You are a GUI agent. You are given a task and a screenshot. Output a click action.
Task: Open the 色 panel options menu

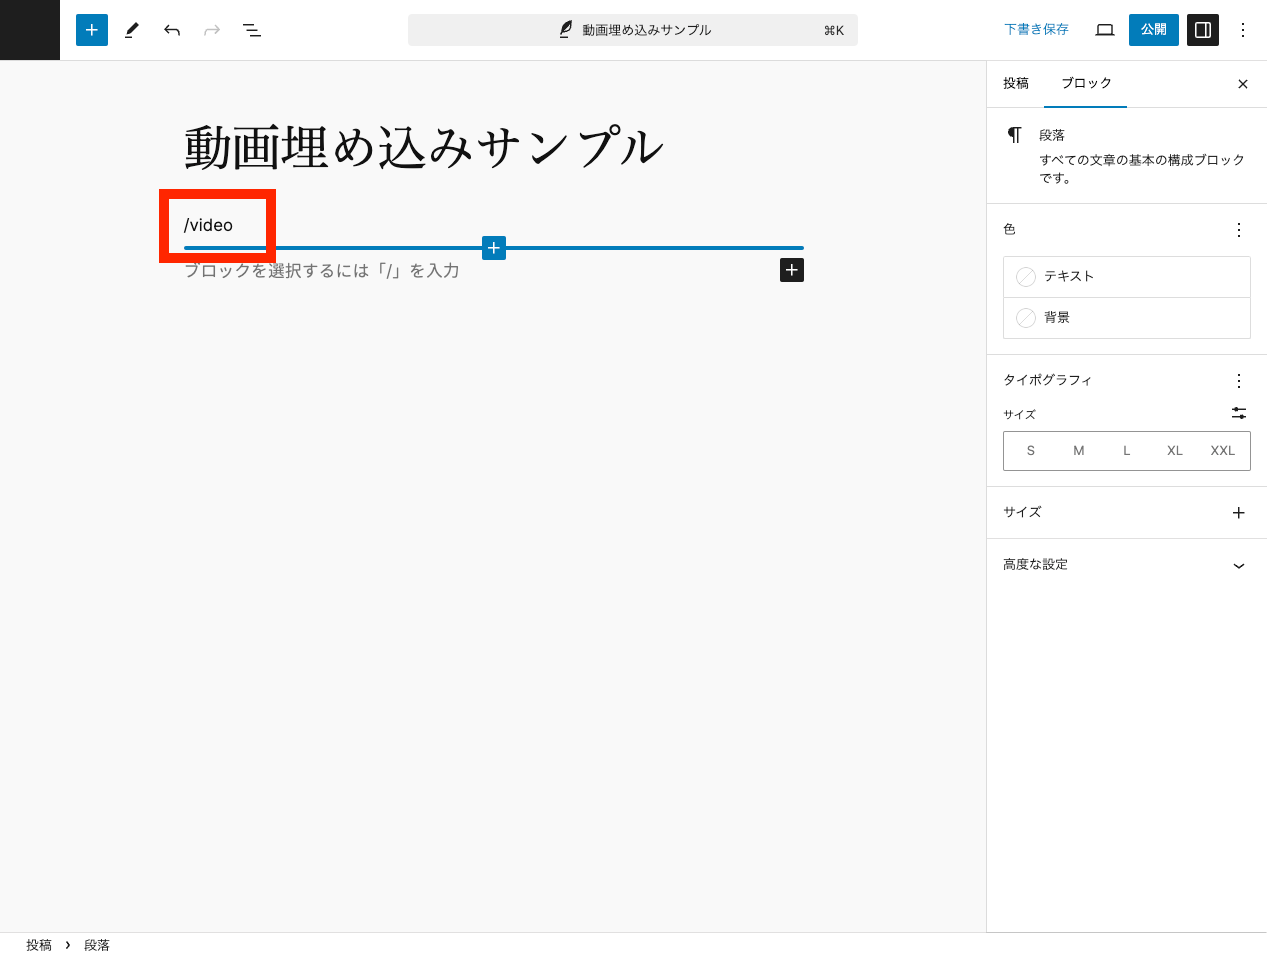click(x=1239, y=230)
